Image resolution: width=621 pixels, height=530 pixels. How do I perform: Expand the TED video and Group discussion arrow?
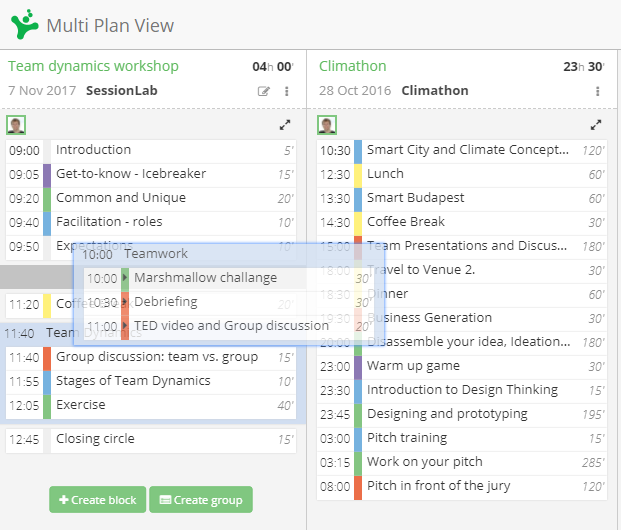coord(125,326)
